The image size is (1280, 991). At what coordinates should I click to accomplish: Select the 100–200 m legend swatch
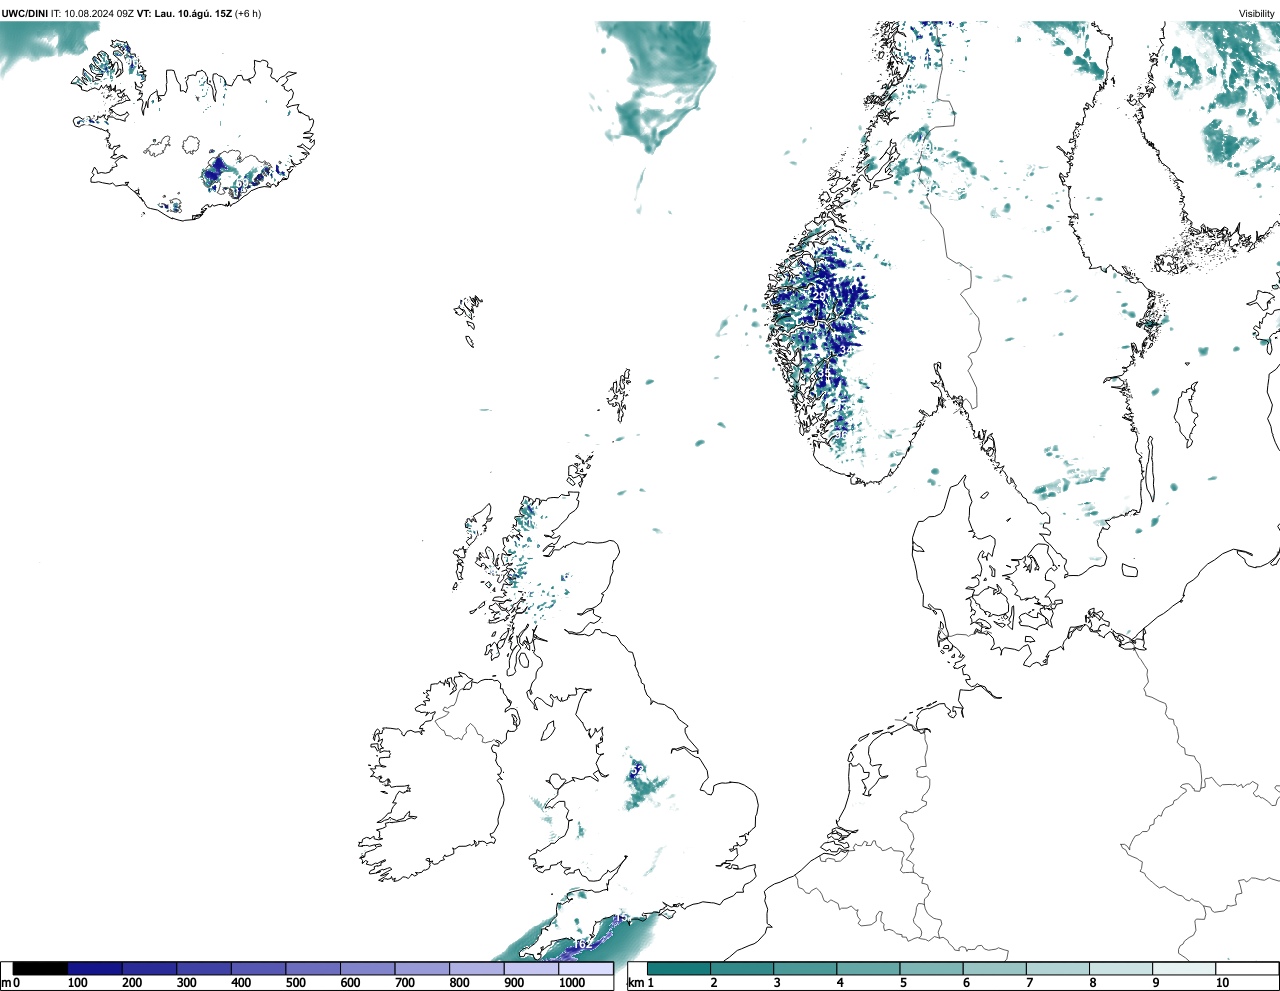coord(95,968)
